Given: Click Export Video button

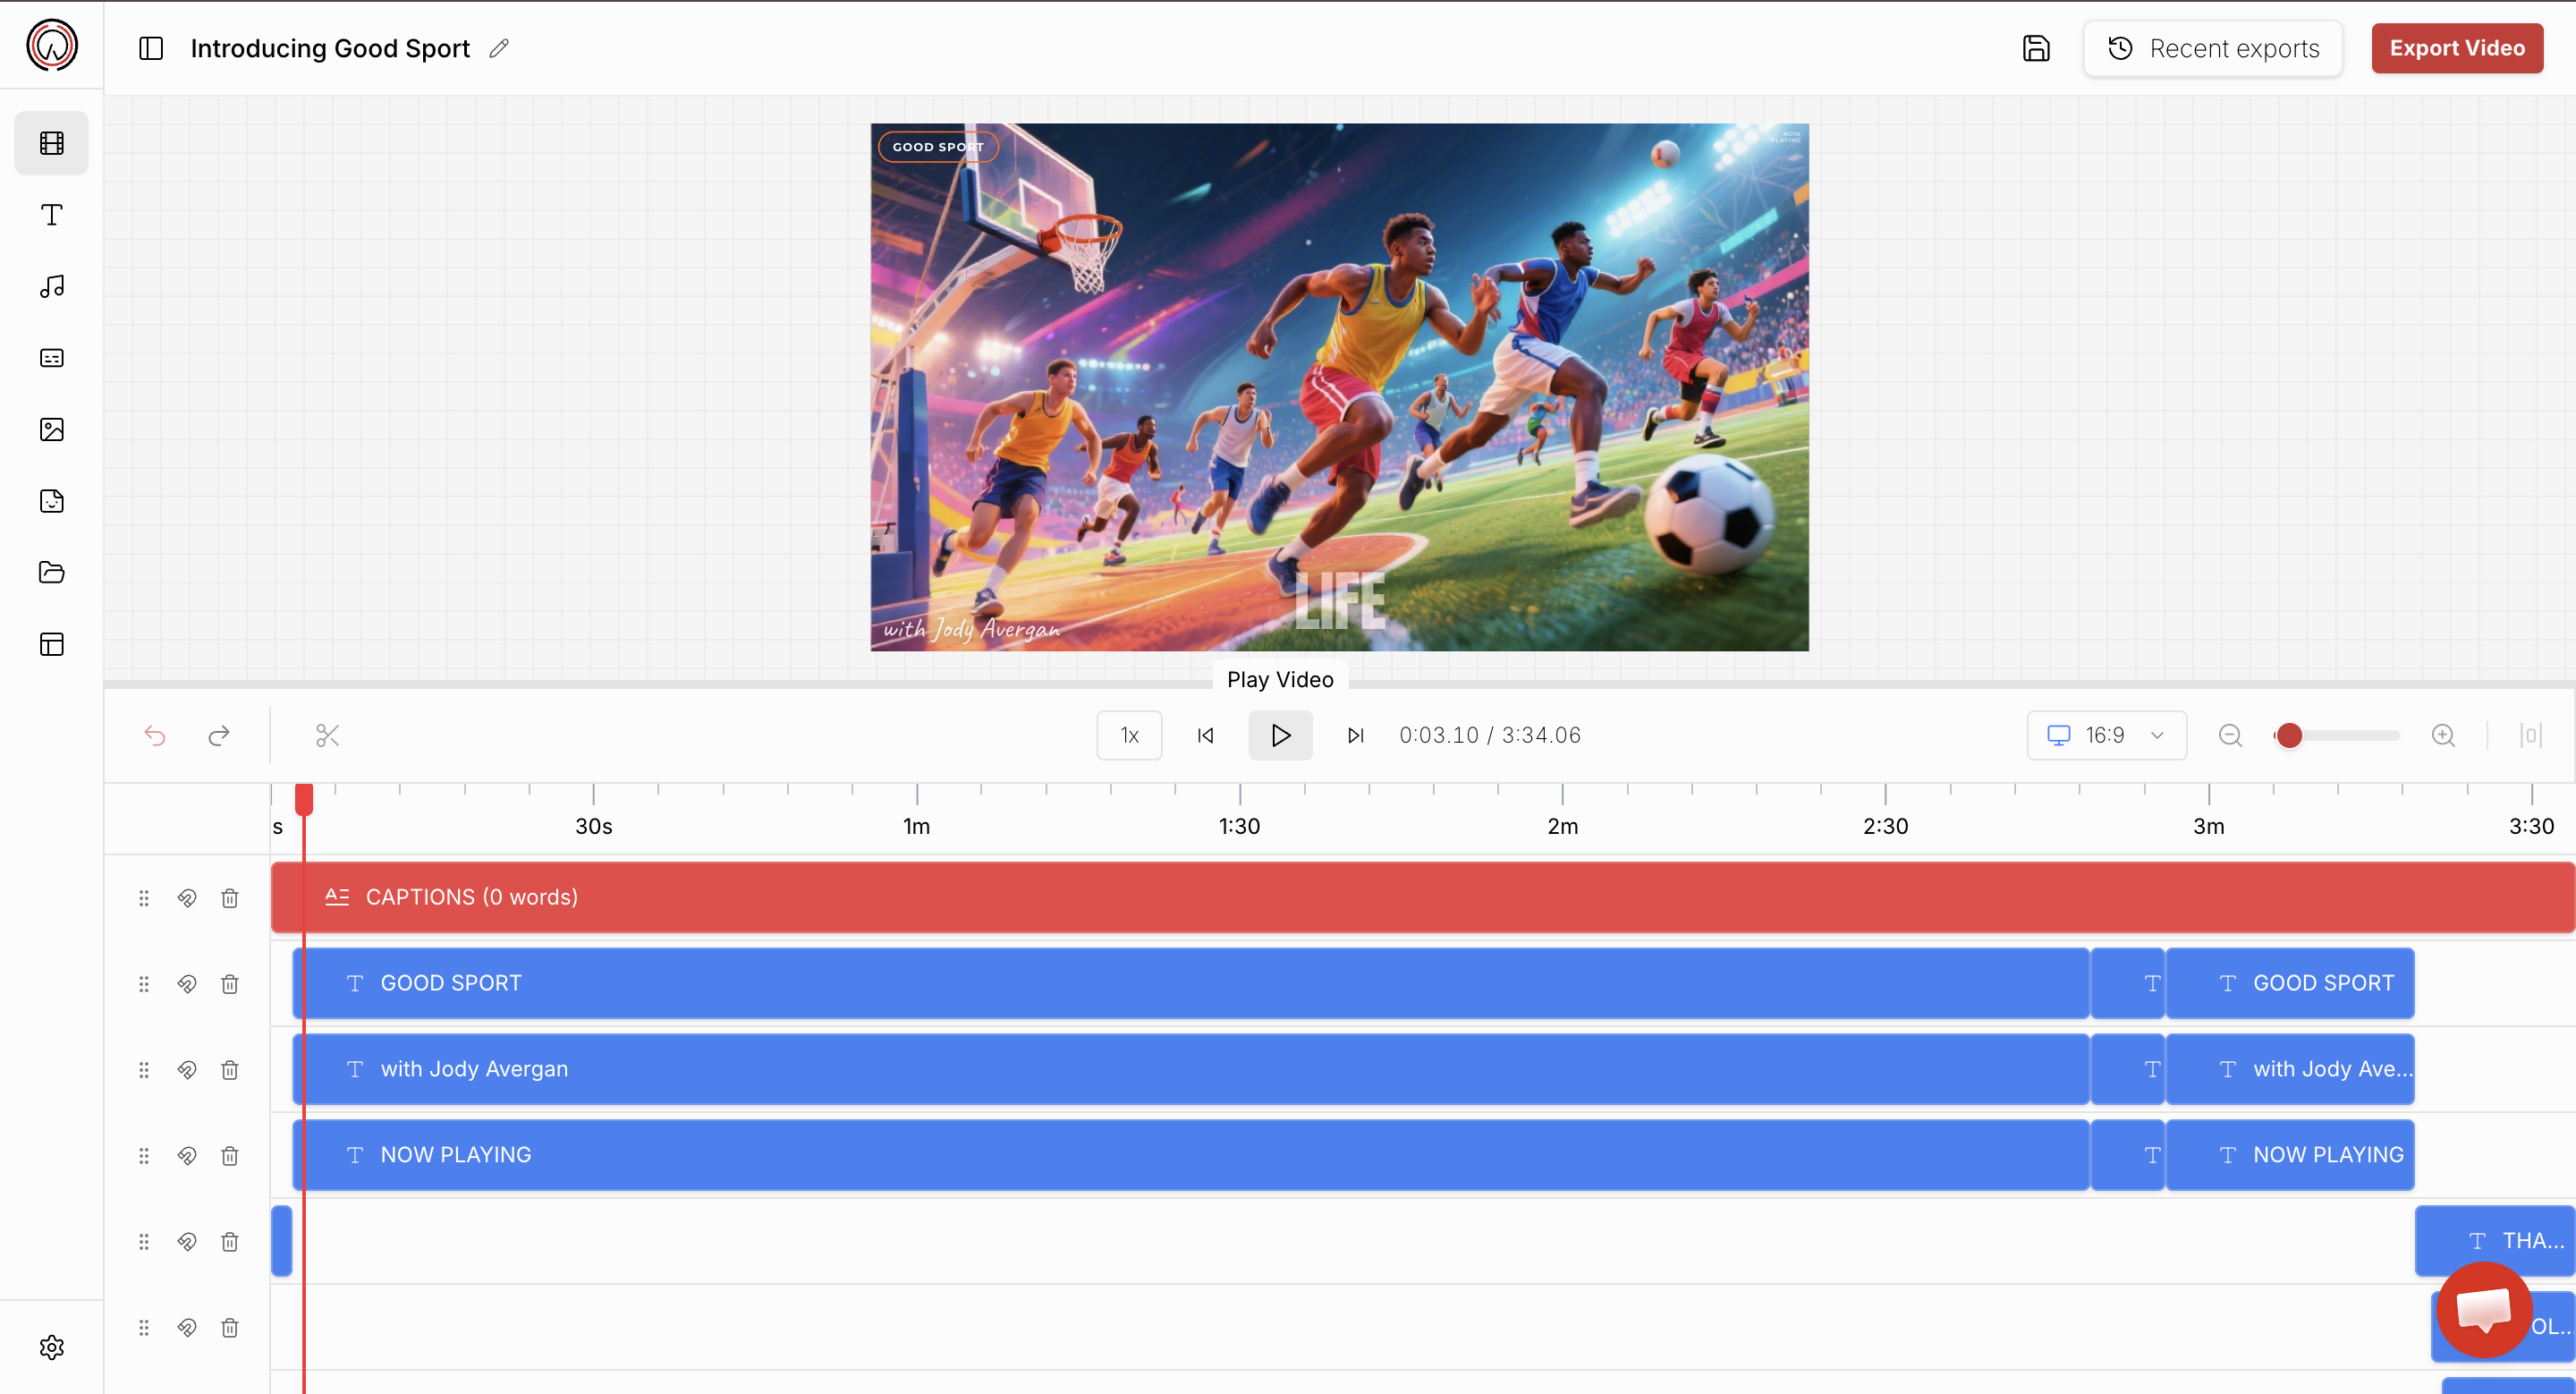Looking at the screenshot, I should pos(2457,48).
